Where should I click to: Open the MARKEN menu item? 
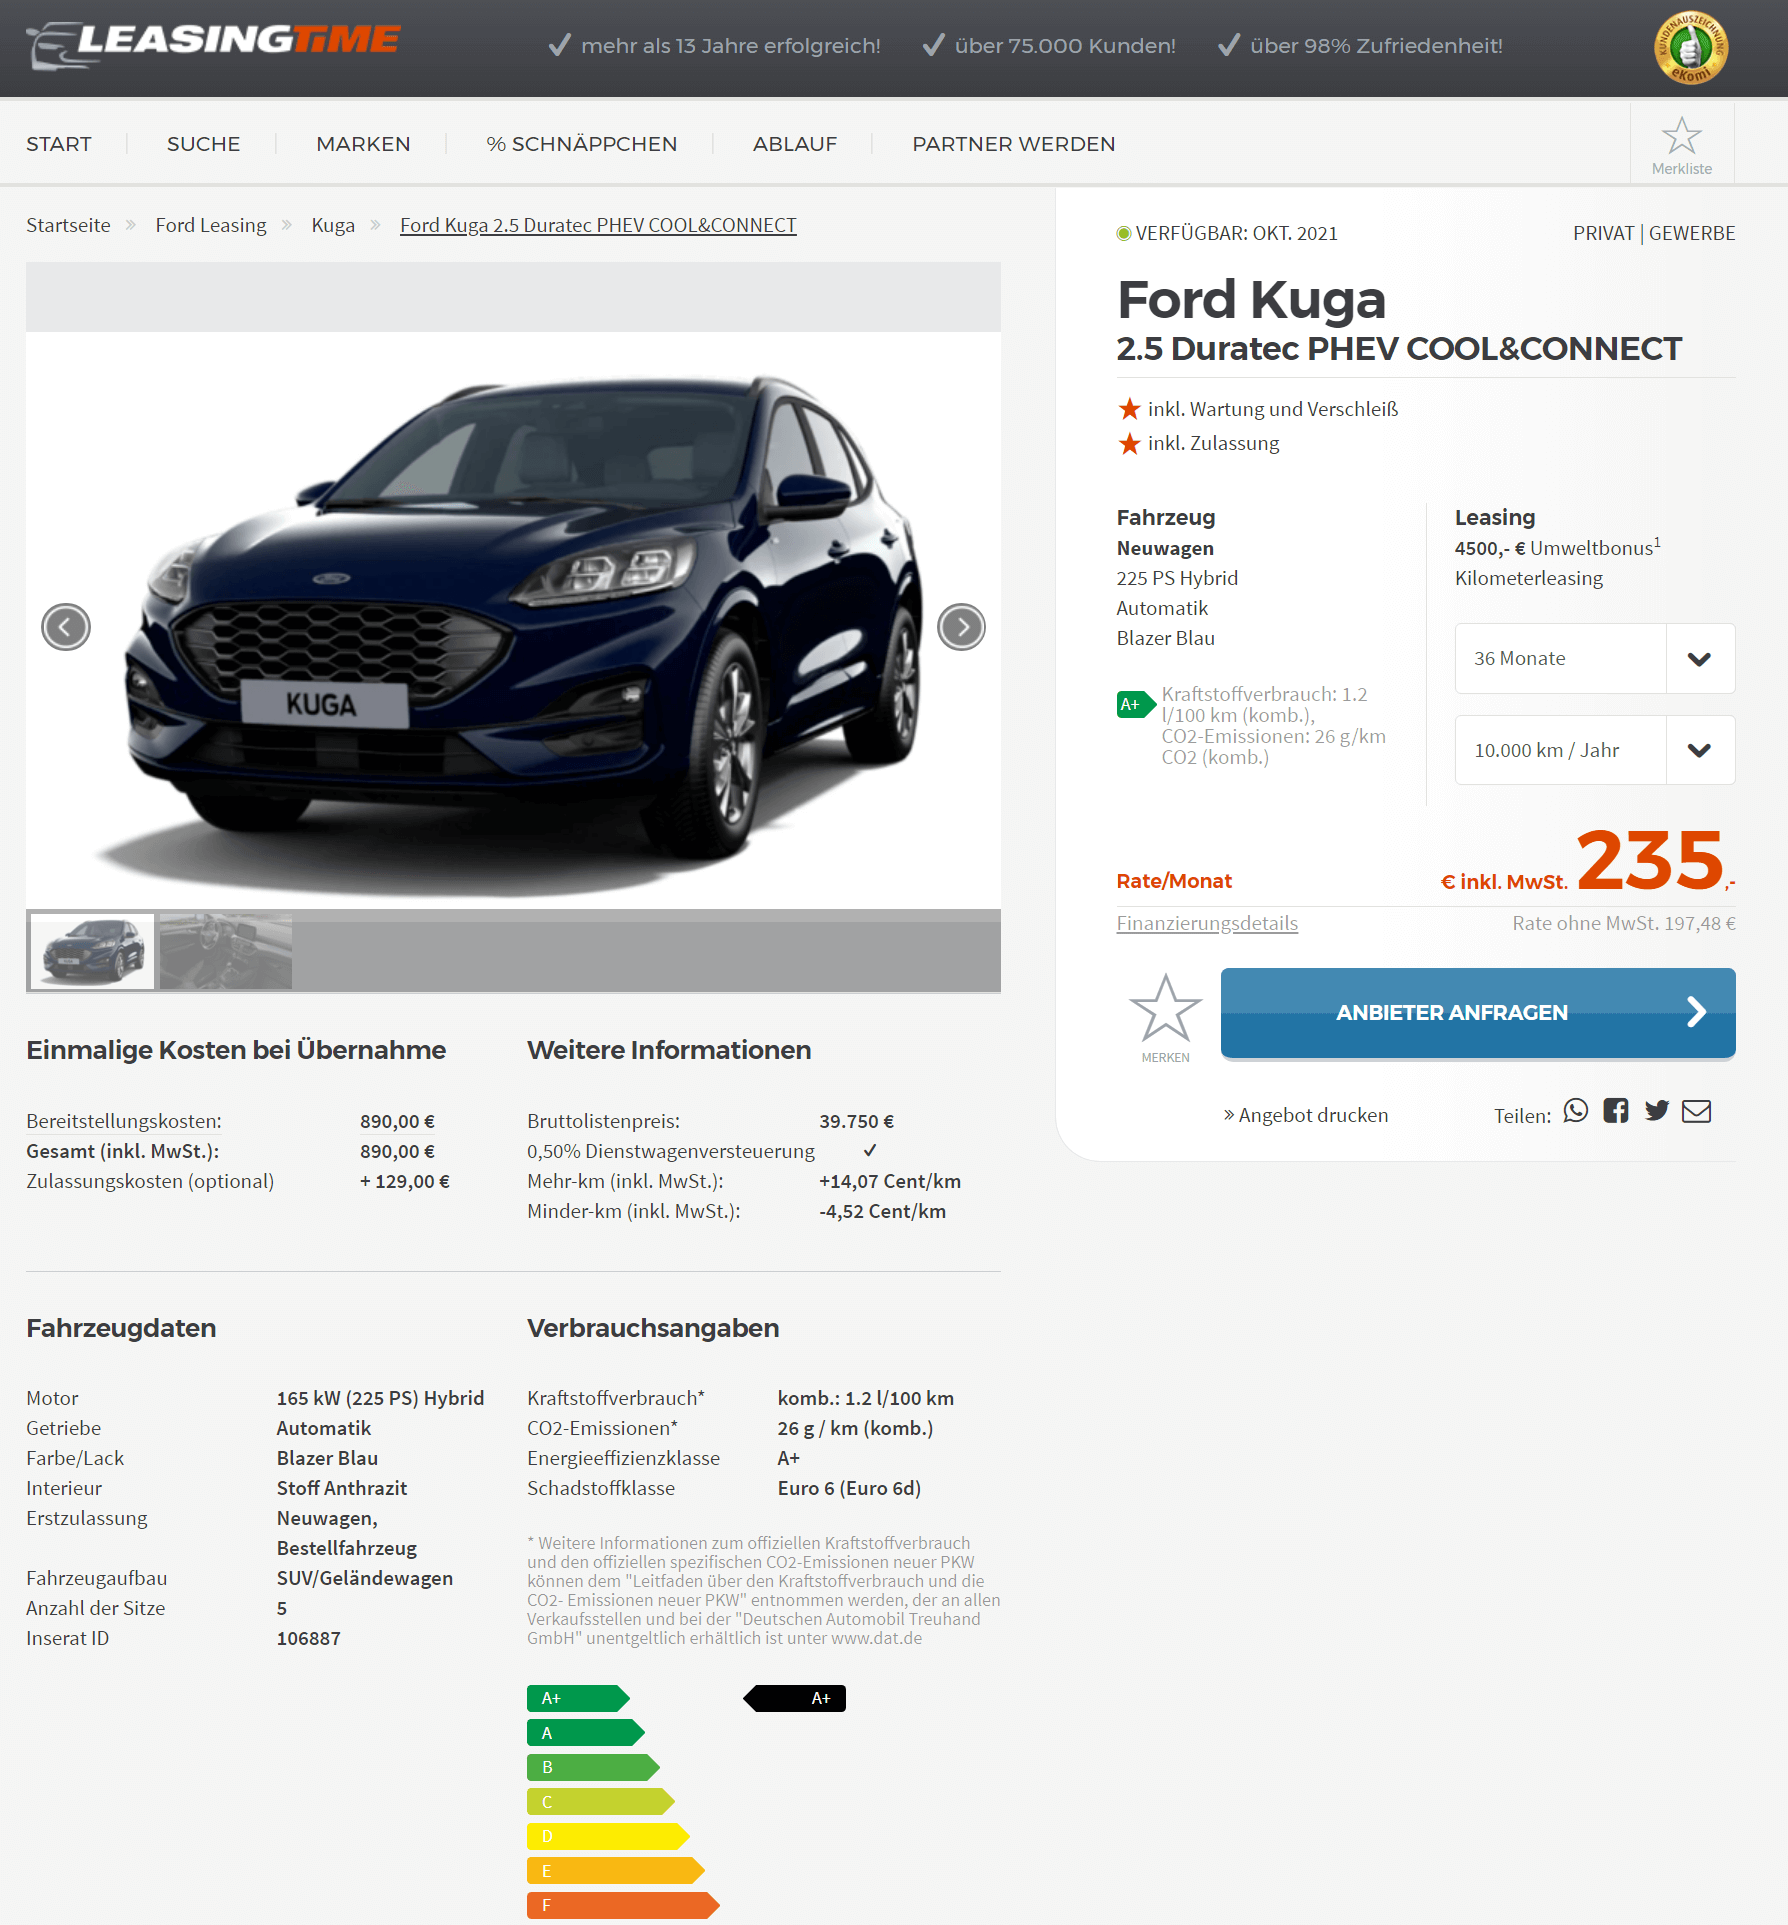(x=364, y=144)
